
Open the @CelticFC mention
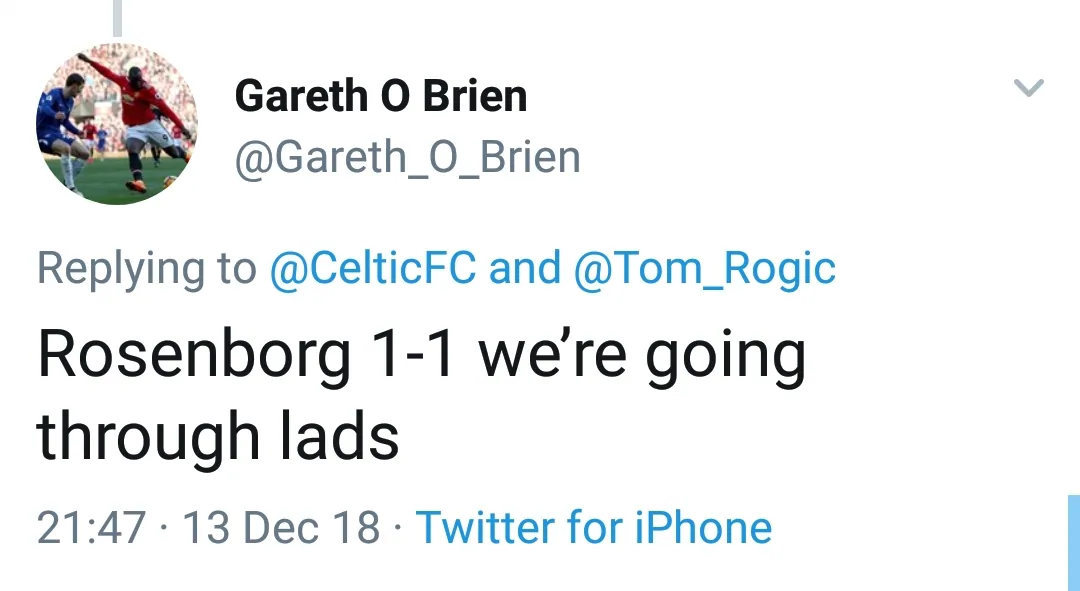373,268
